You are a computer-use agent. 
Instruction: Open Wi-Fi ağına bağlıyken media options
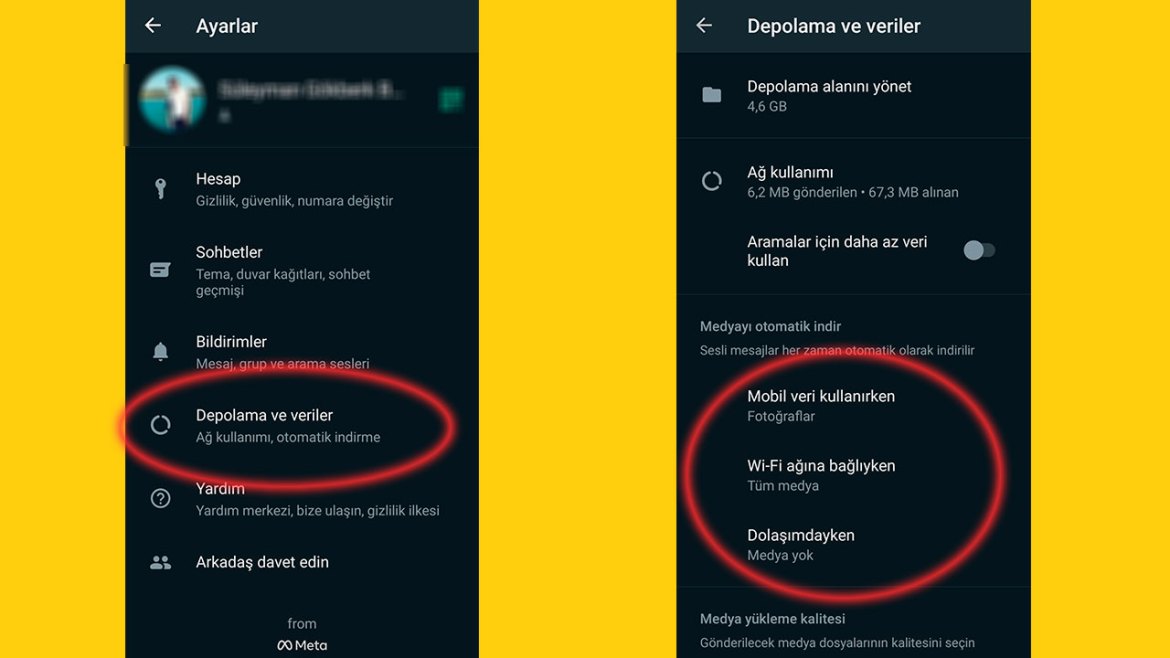(x=854, y=474)
